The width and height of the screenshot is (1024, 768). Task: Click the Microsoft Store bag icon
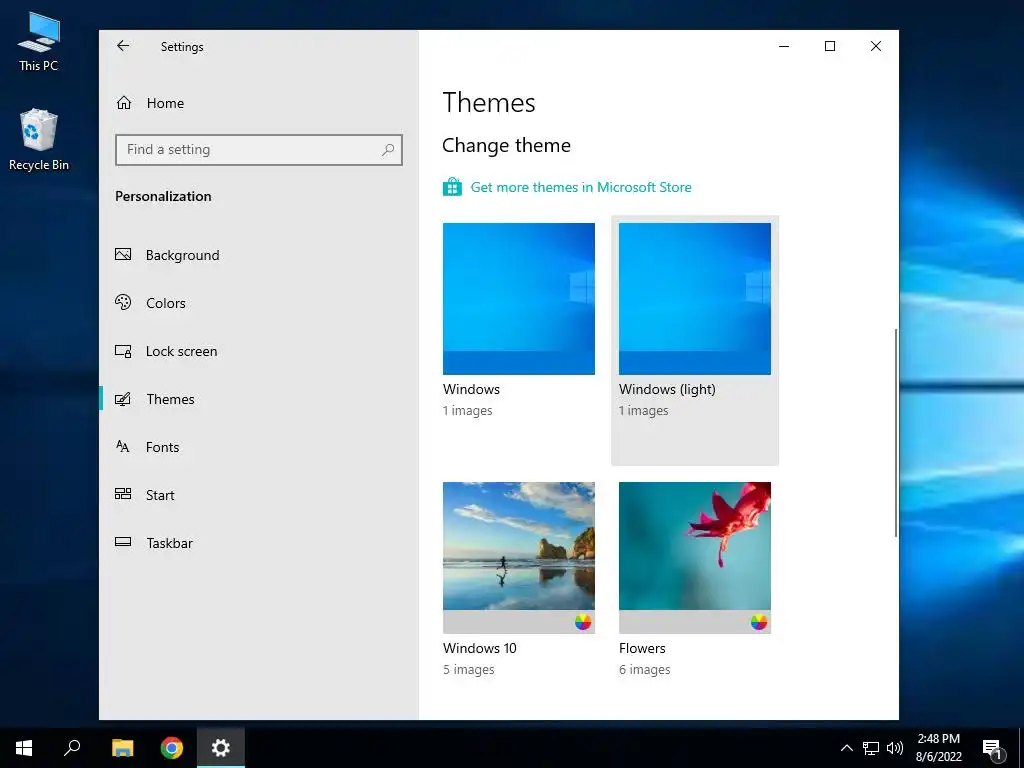coord(452,187)
